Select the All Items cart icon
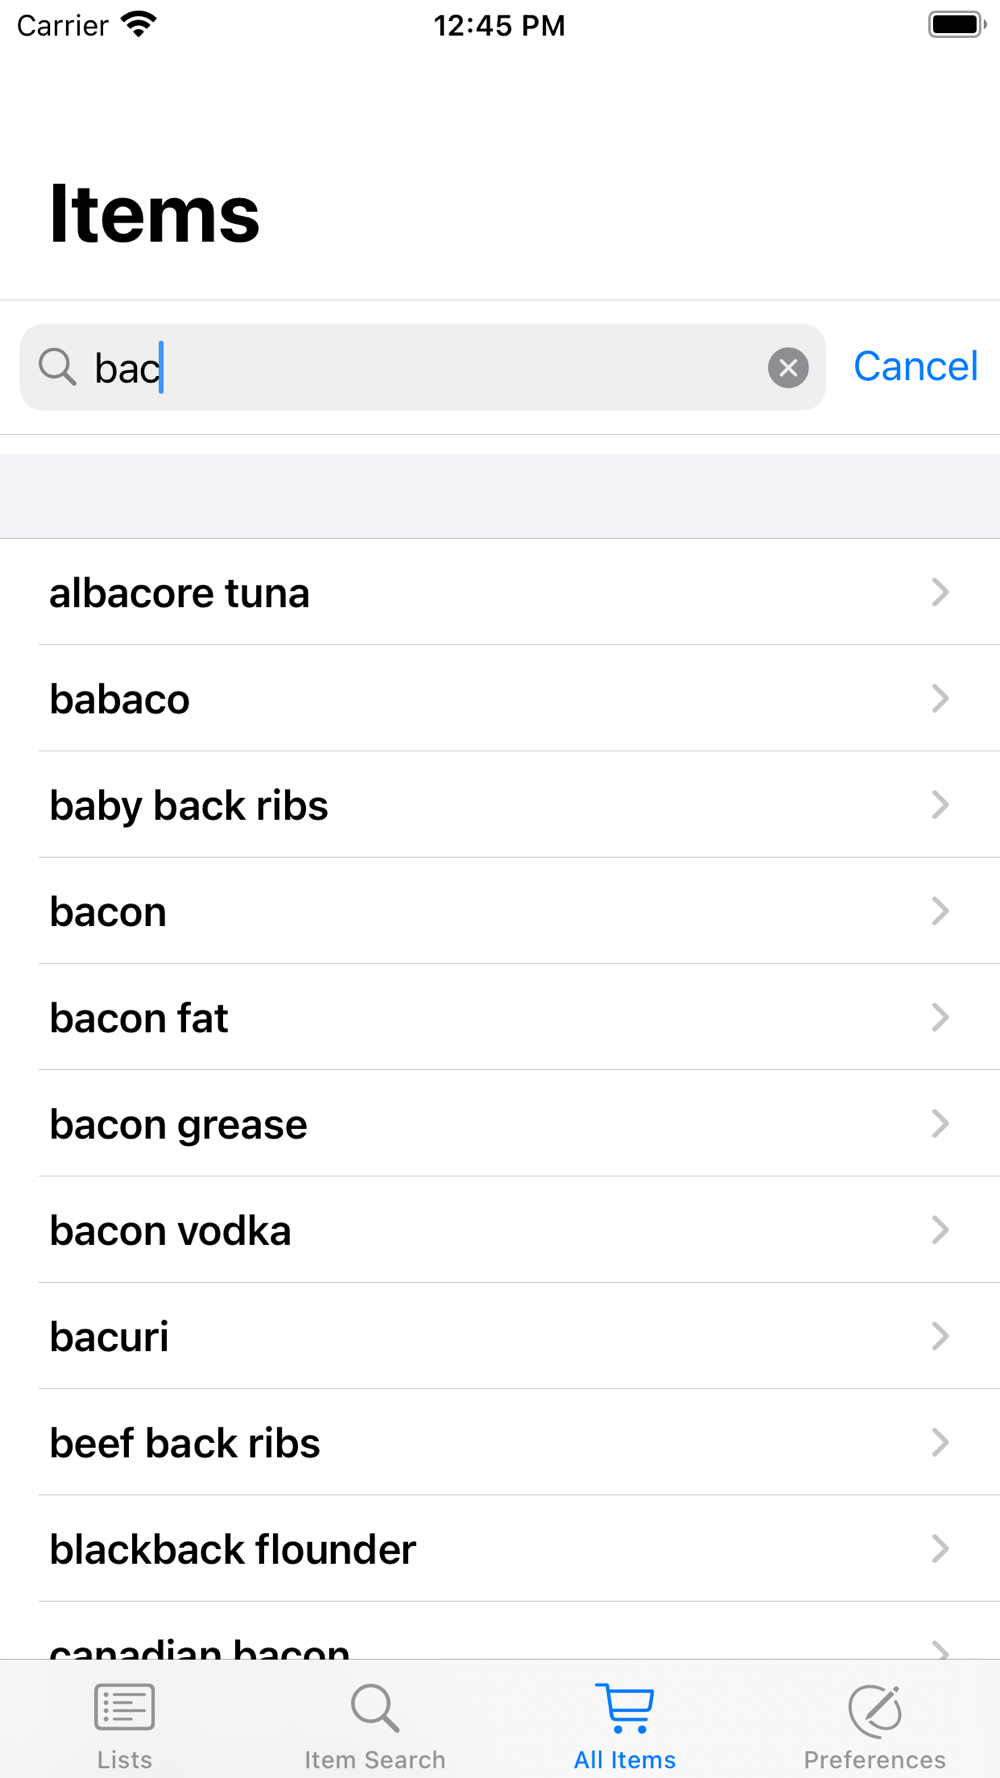 (625, 1708)
